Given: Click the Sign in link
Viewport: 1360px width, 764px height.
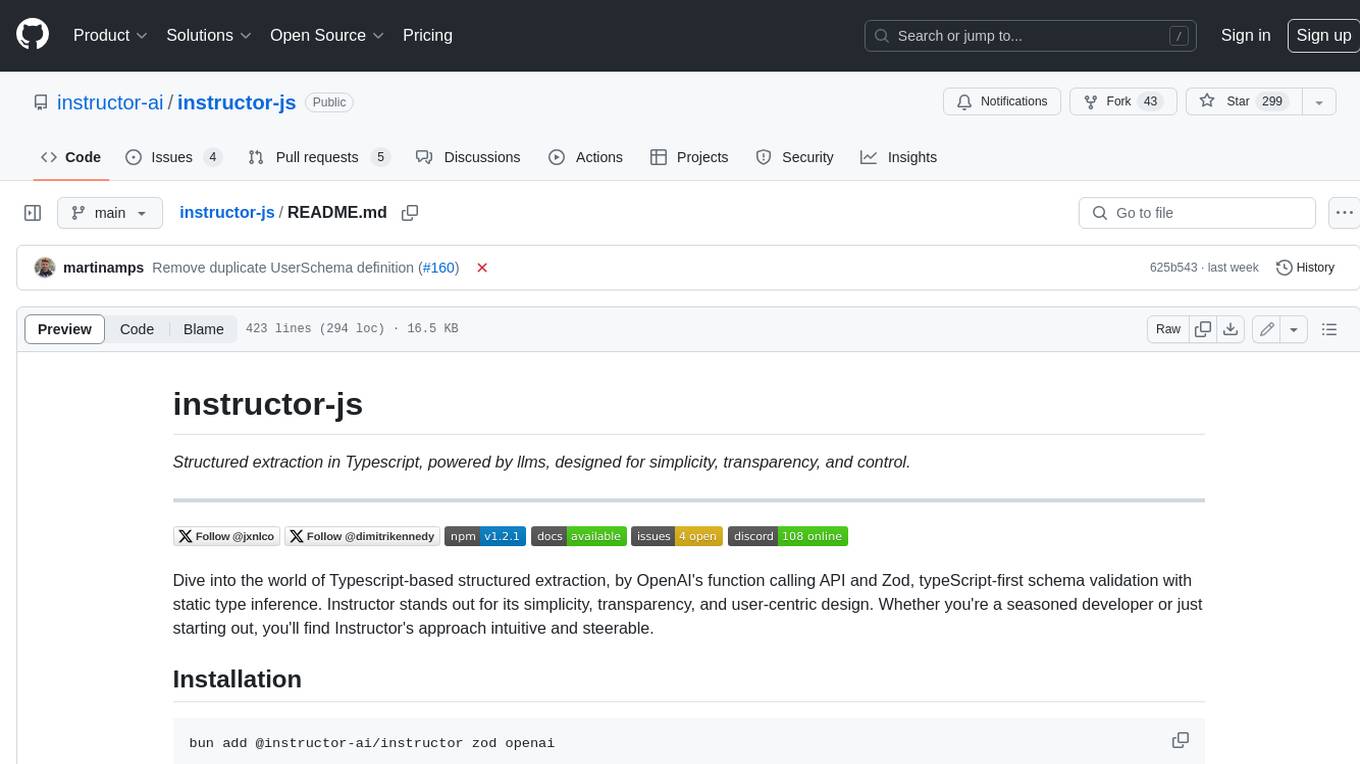Looking at the screenshot, I should point(1245,35).
